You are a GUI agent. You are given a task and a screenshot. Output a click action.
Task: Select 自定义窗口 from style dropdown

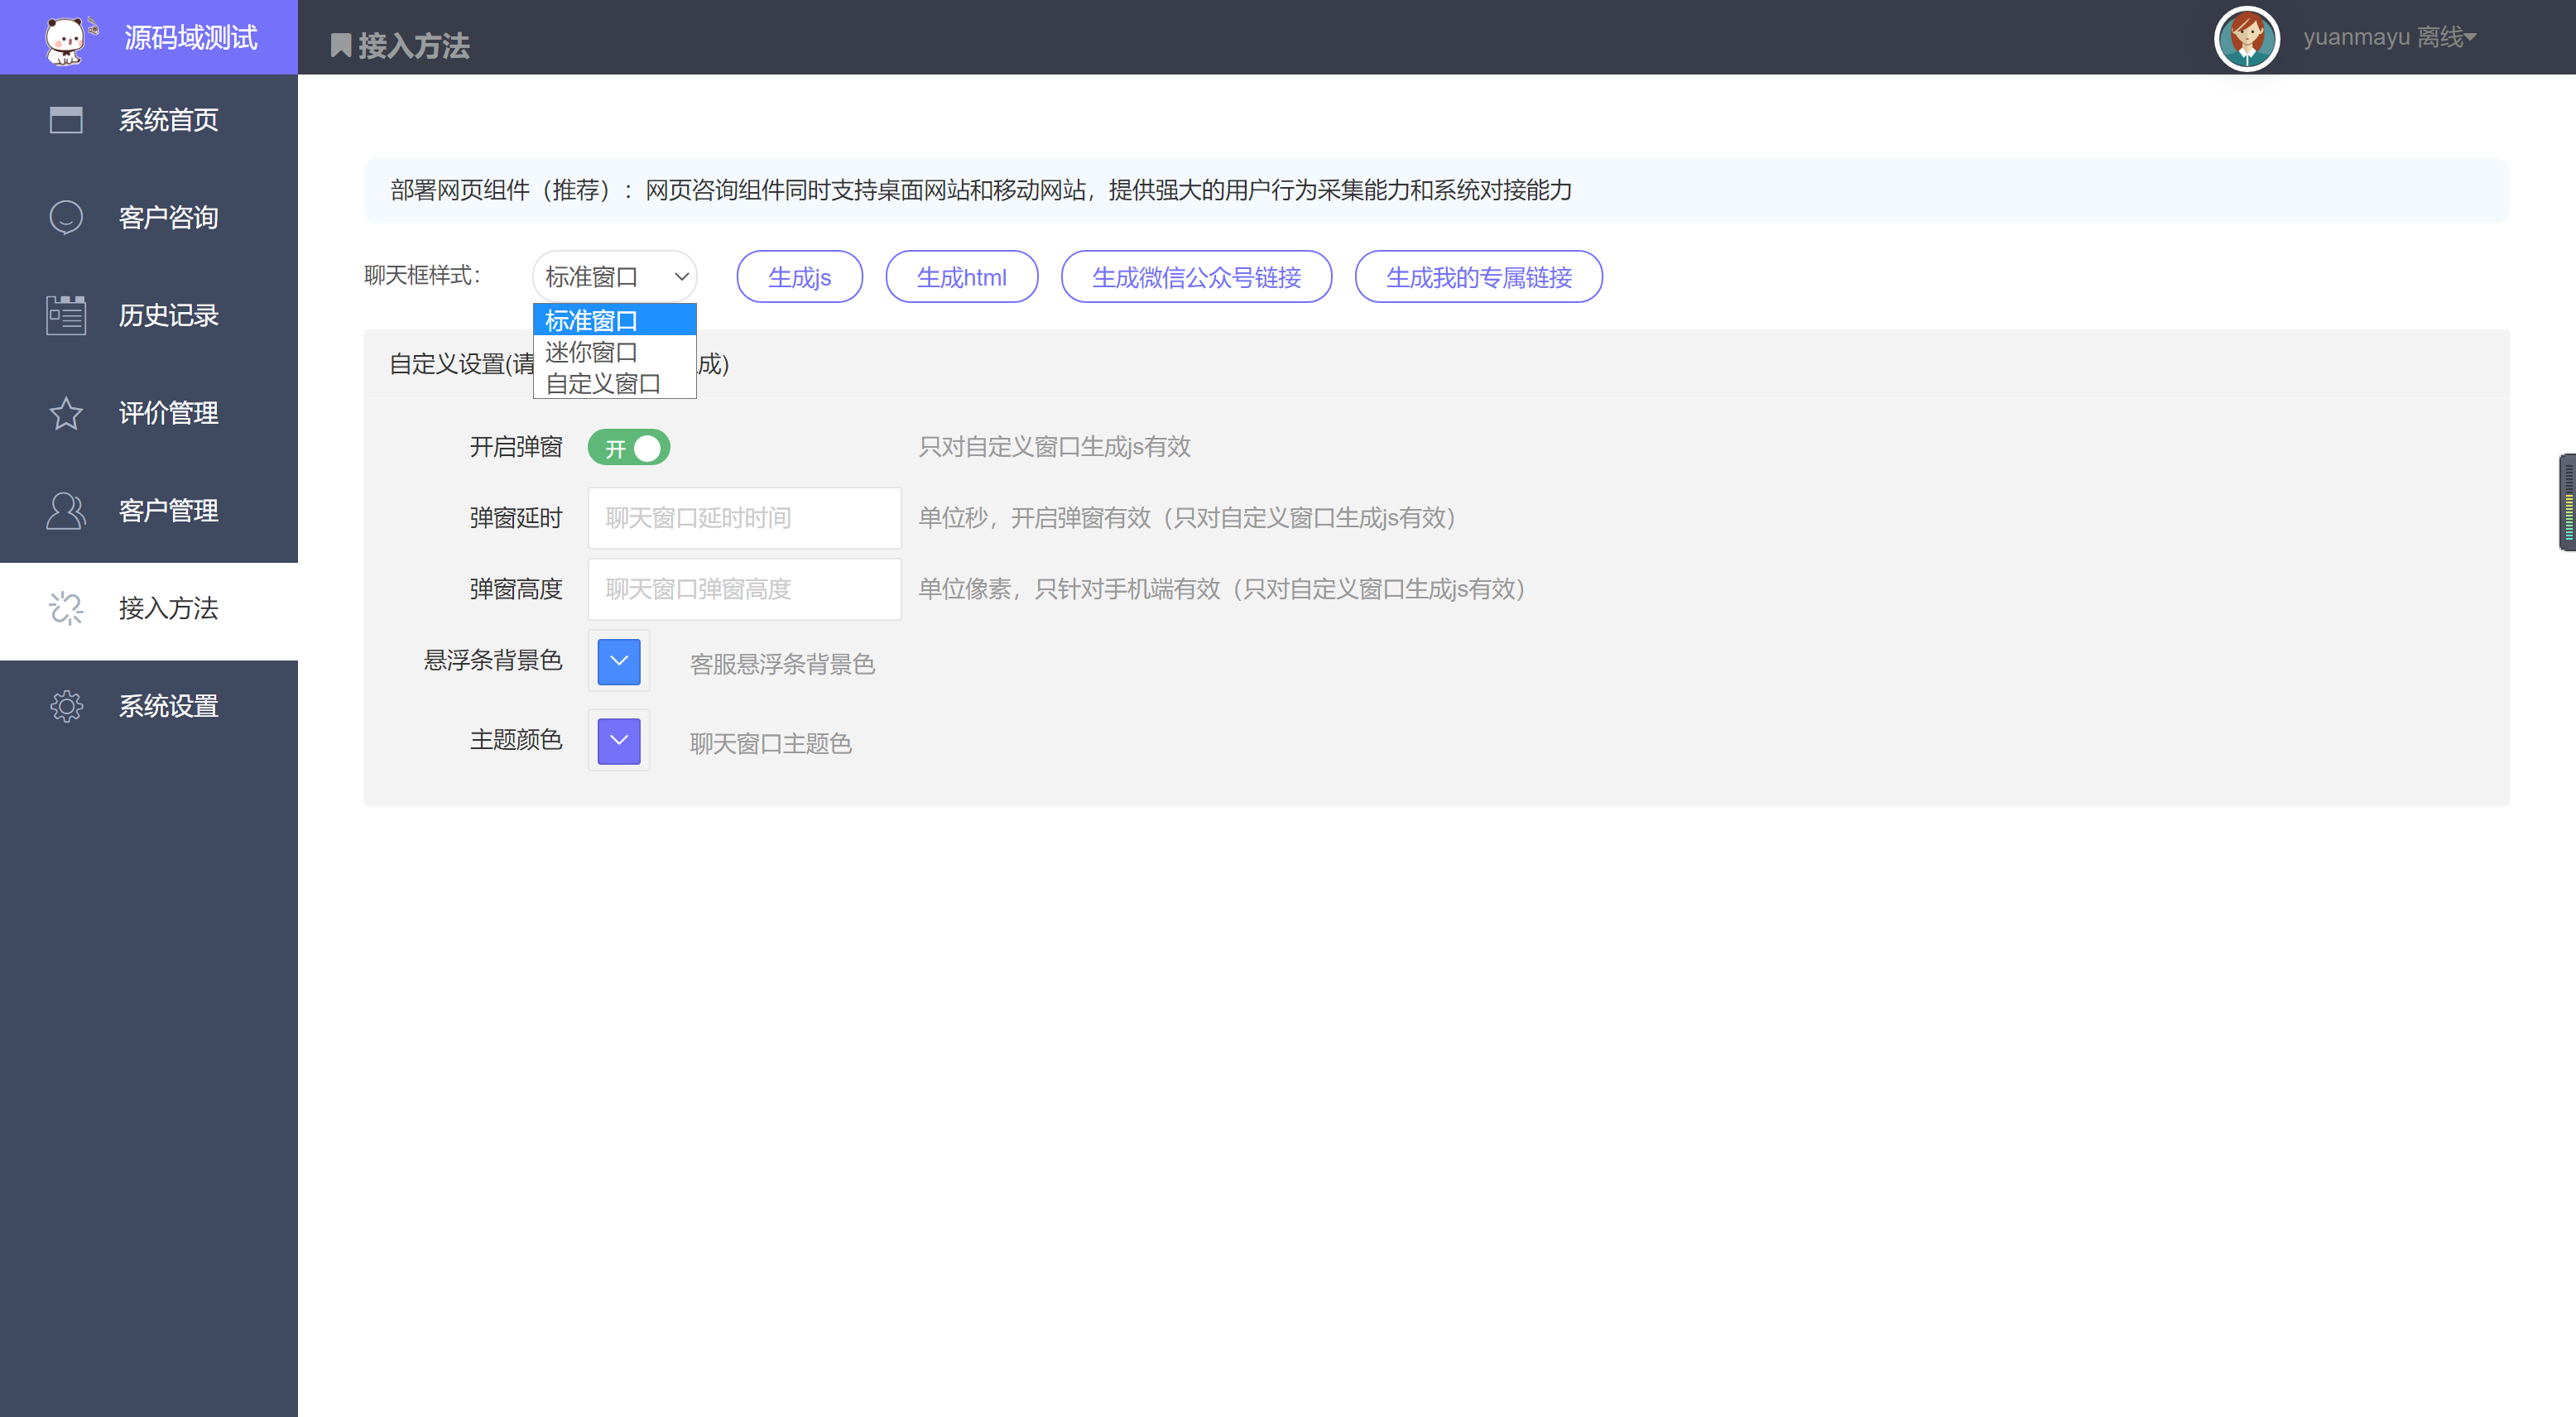point(606,382)
